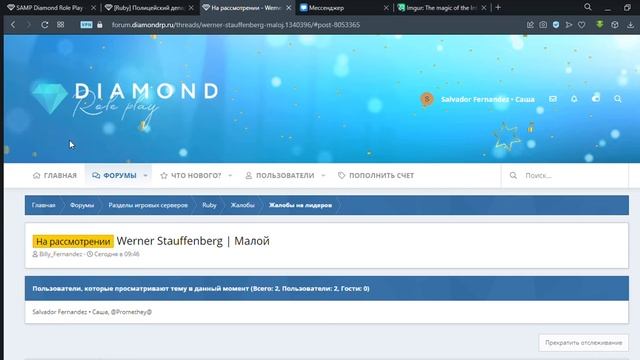The width and height of the screenshot is (640, 360).
Task: Search tabs with the magnifier icon
Action: point(588,7)
